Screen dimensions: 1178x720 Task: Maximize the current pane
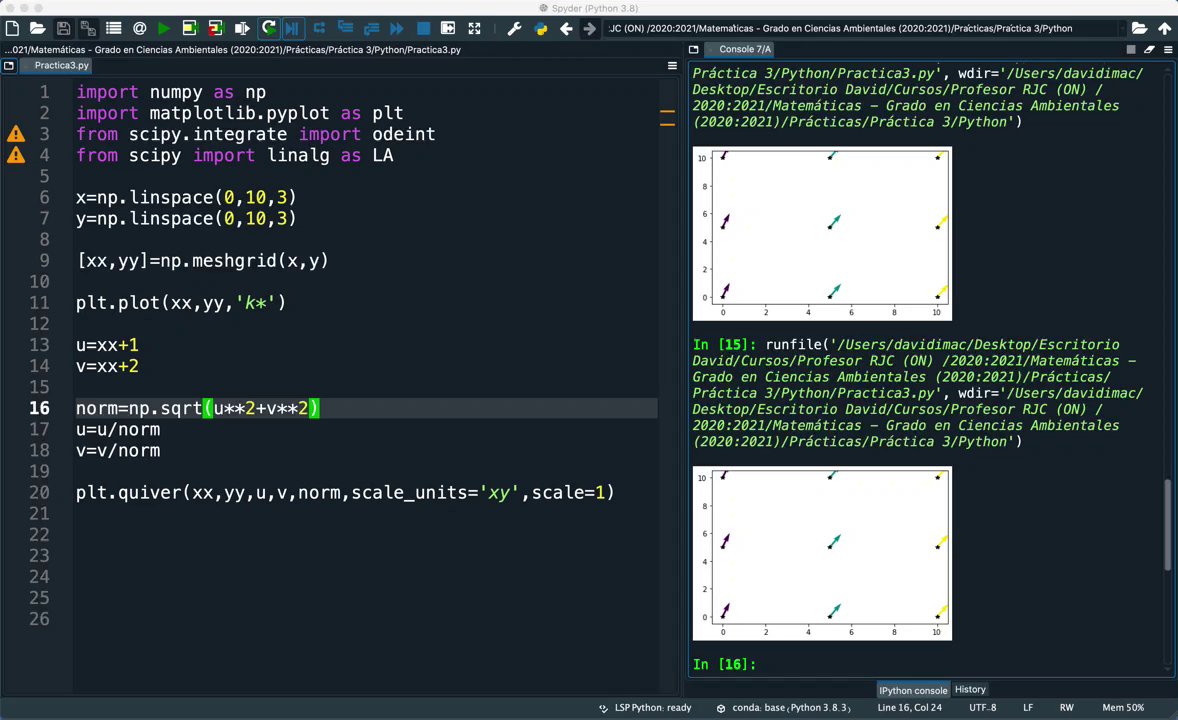click(x=448, y=29)
